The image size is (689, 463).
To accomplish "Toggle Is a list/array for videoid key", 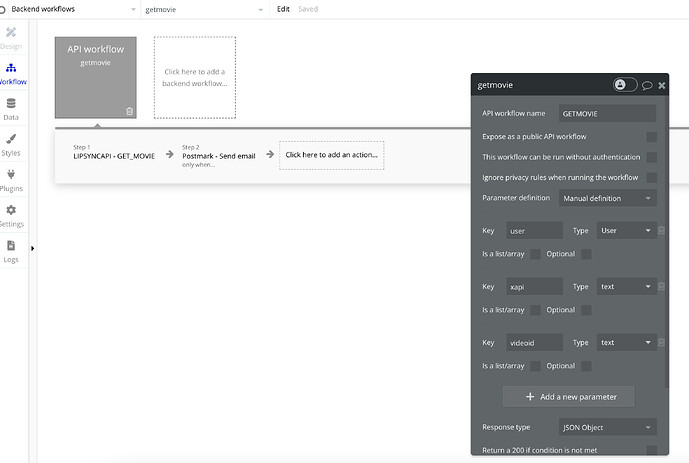I will 535,366.
